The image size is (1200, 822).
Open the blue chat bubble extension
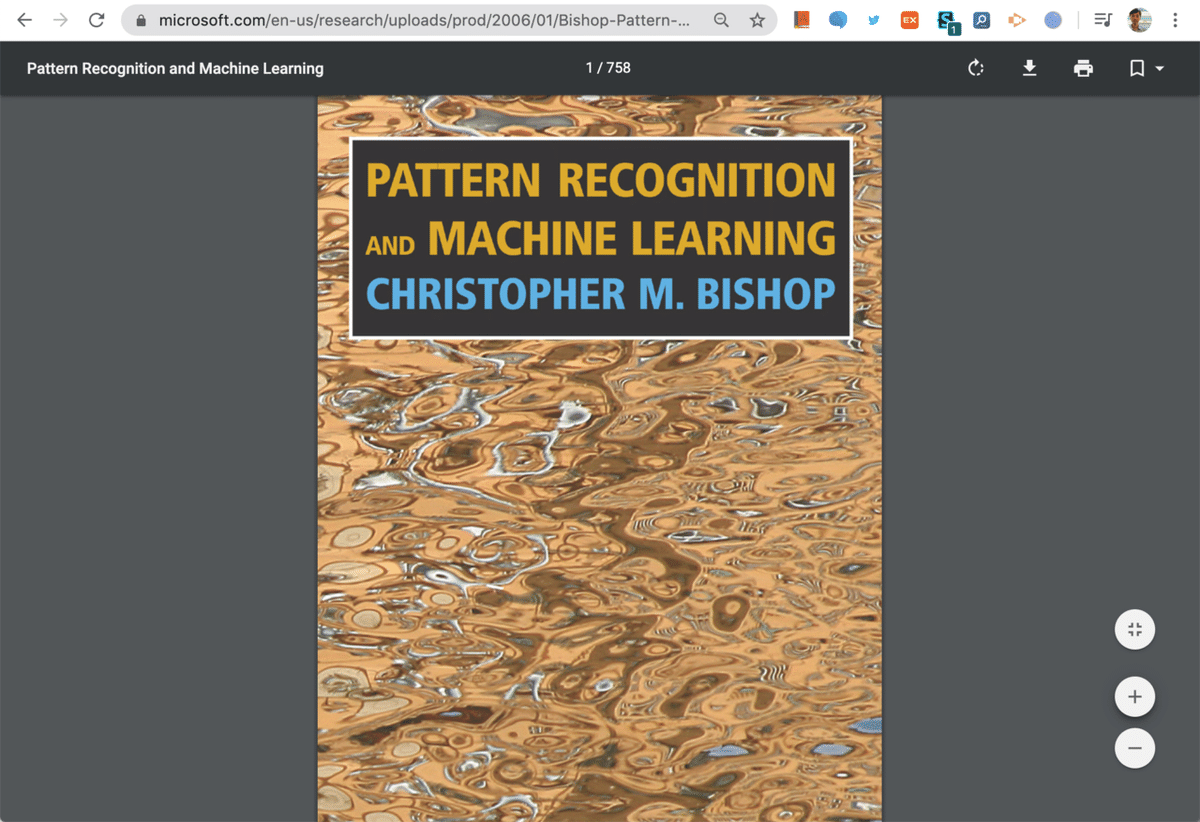point(837,20)
